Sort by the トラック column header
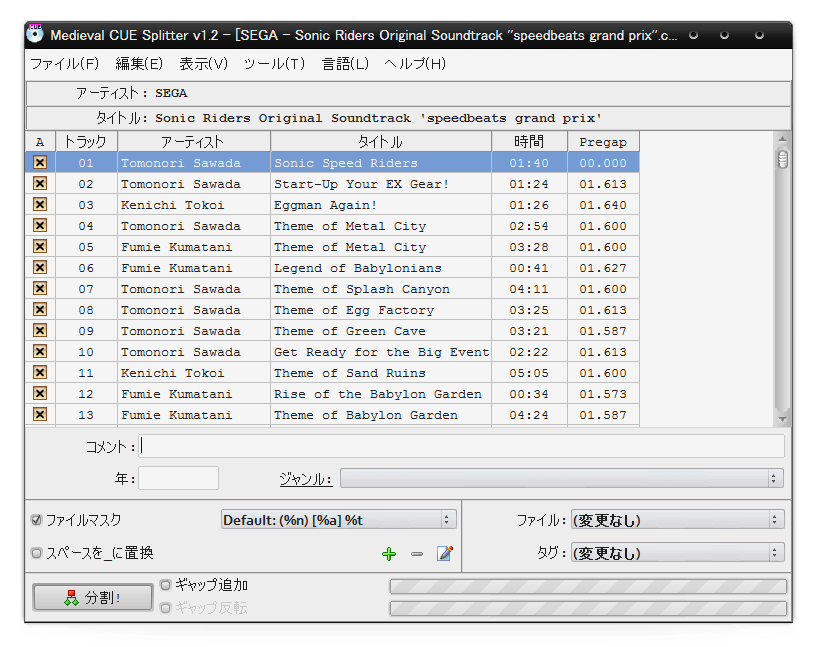Screen dimensions: 817x647 [86, 142]
